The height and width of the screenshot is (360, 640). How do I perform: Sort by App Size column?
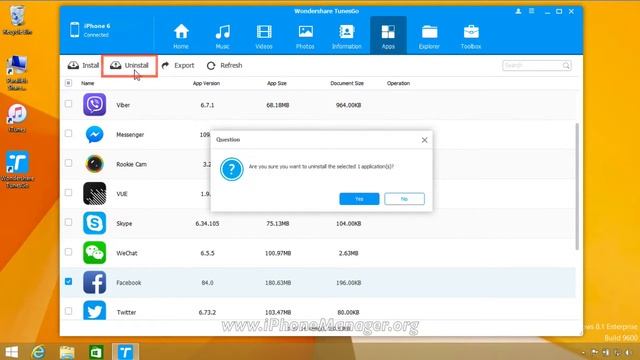[277, 83]
